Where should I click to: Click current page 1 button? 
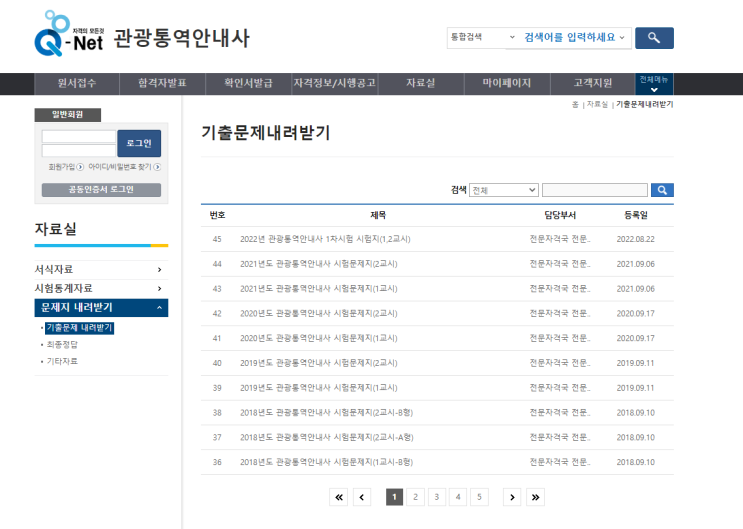394,497
